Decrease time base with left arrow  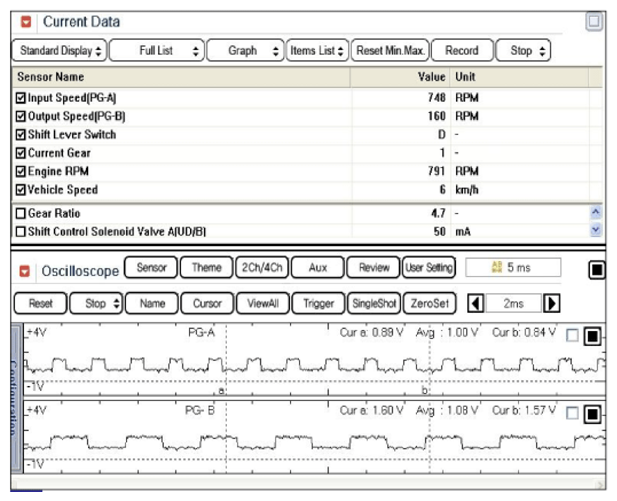(476, 302)
